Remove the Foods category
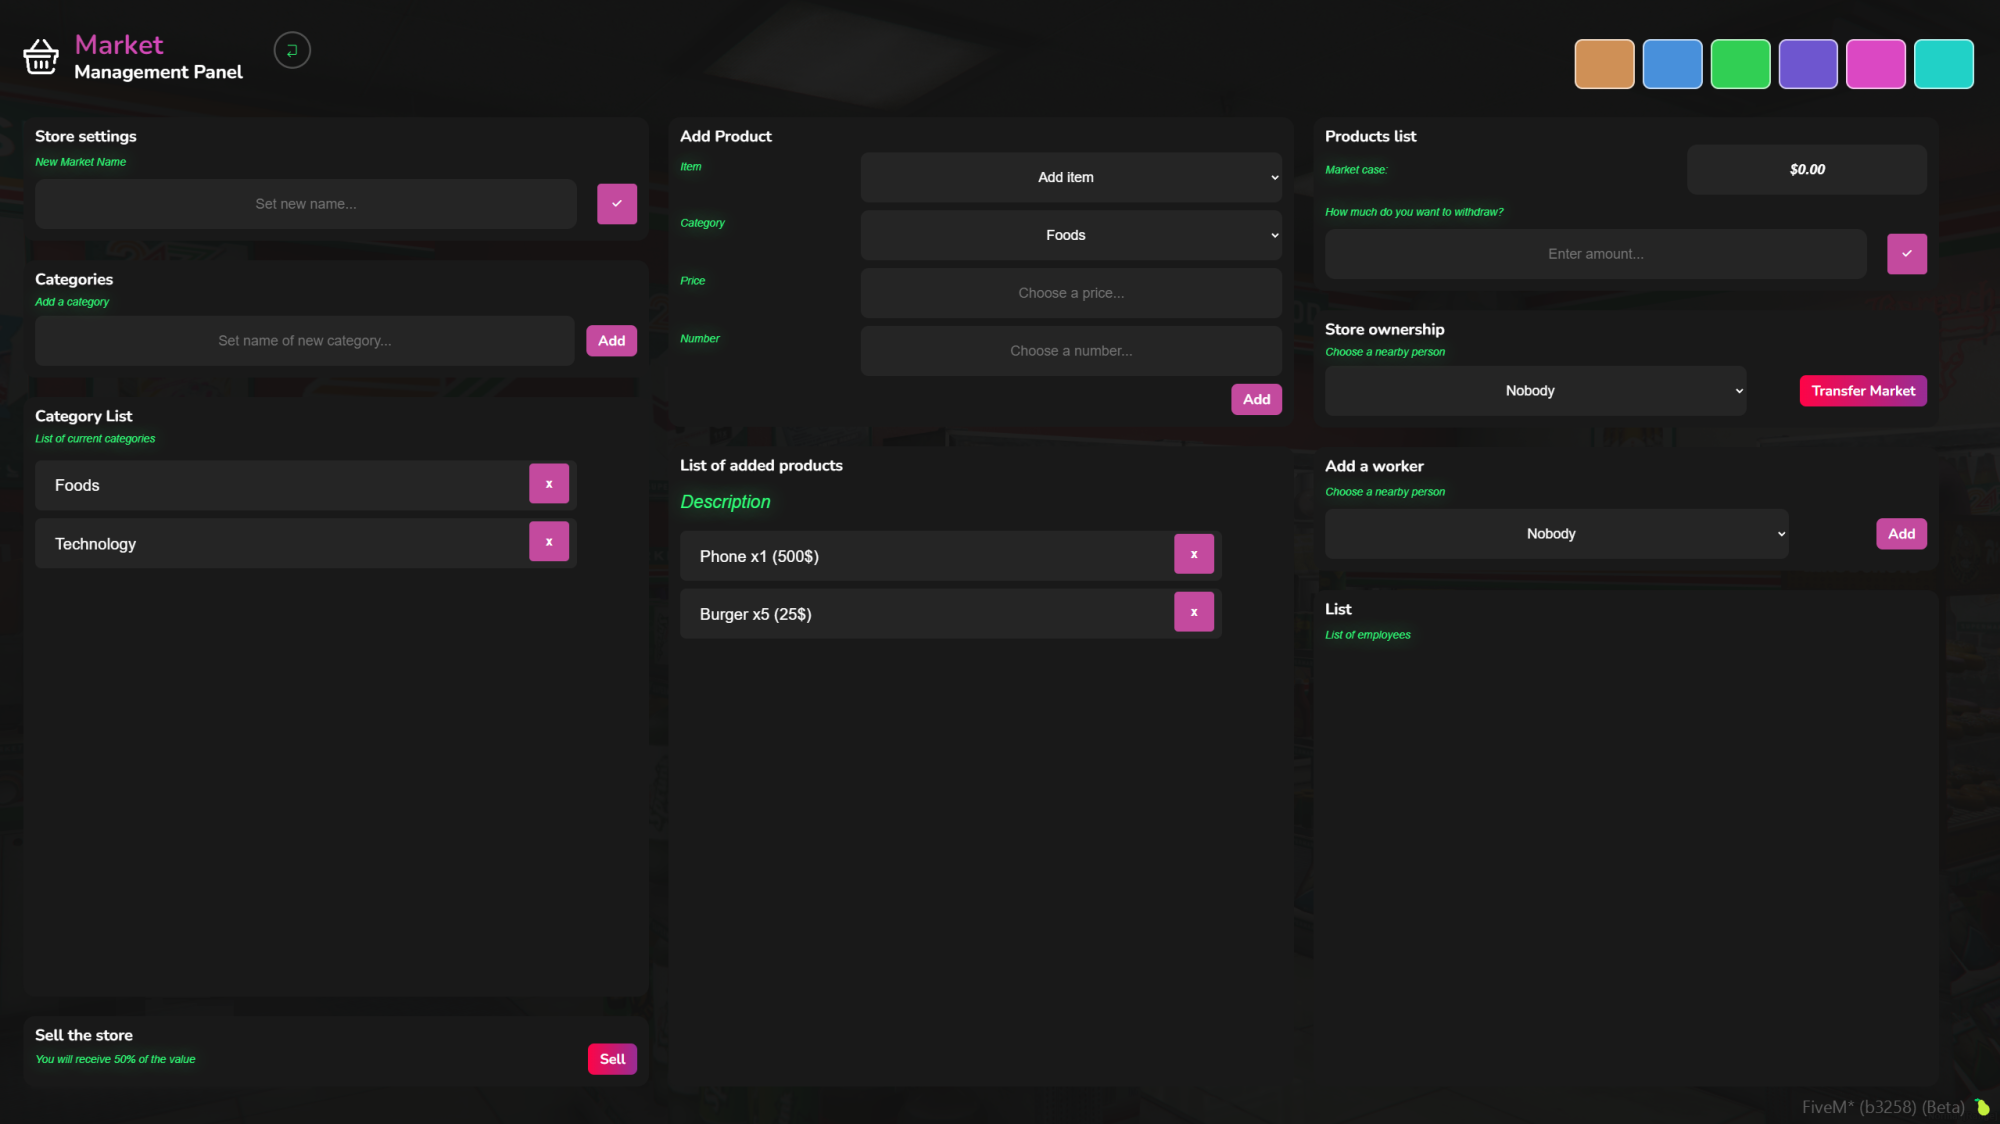Screen dimensions: 2000x1124 [x=549, y=484]
